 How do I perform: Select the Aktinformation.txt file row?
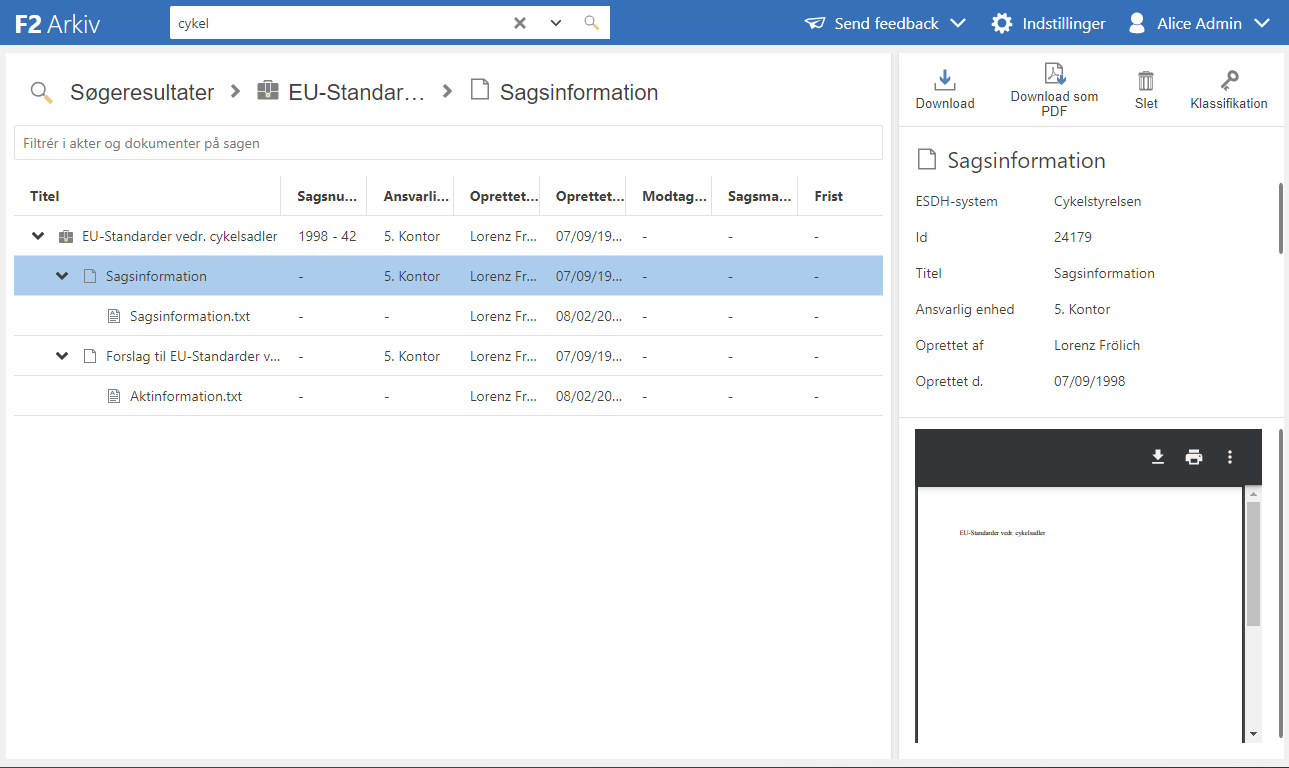(186, 396)
